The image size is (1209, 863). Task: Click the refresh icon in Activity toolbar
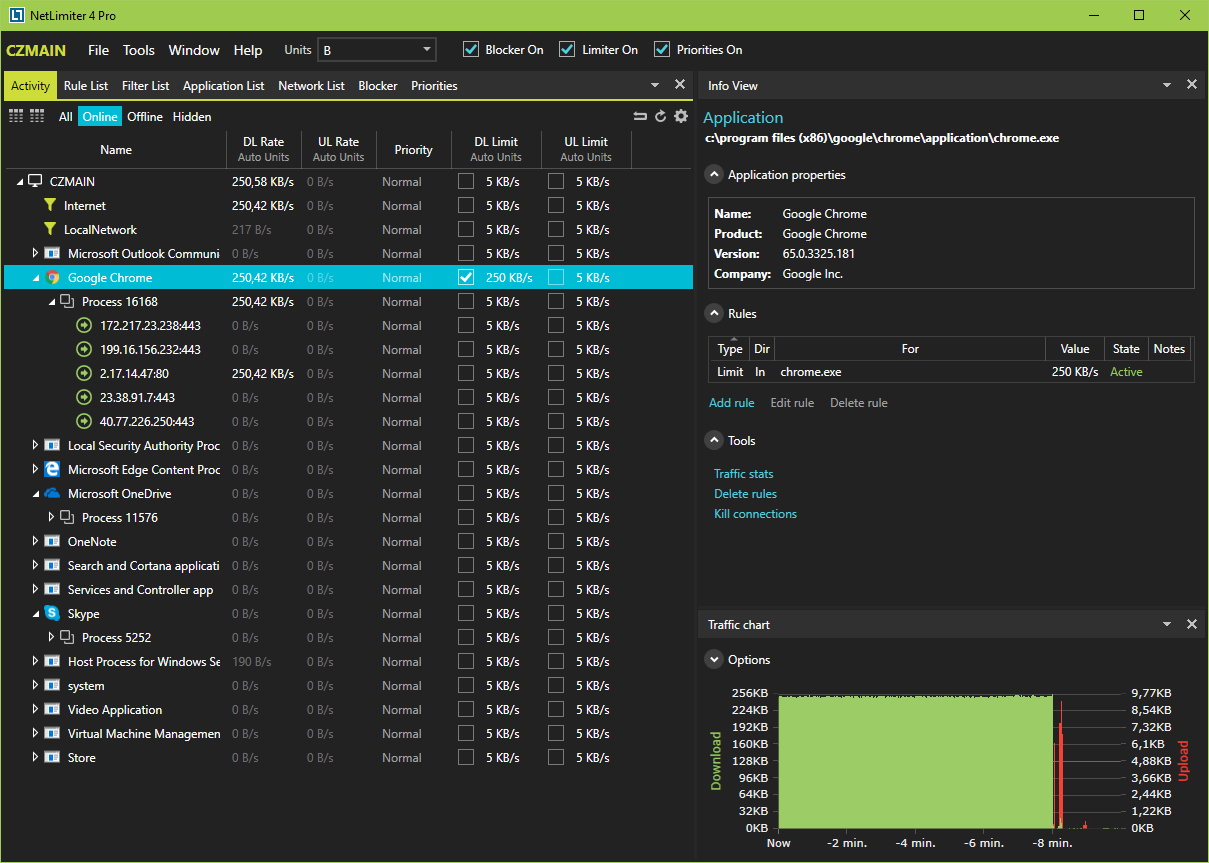660,116
